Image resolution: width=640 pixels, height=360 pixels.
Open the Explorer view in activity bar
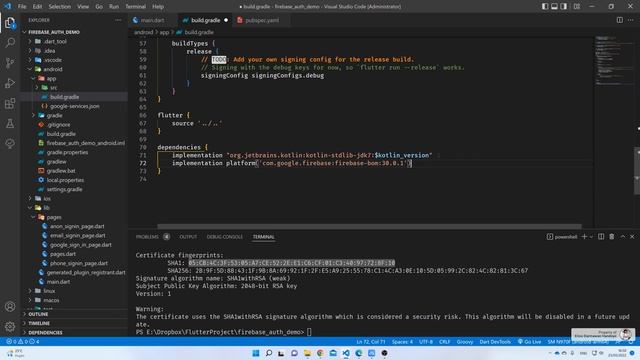tap(10, 23)
